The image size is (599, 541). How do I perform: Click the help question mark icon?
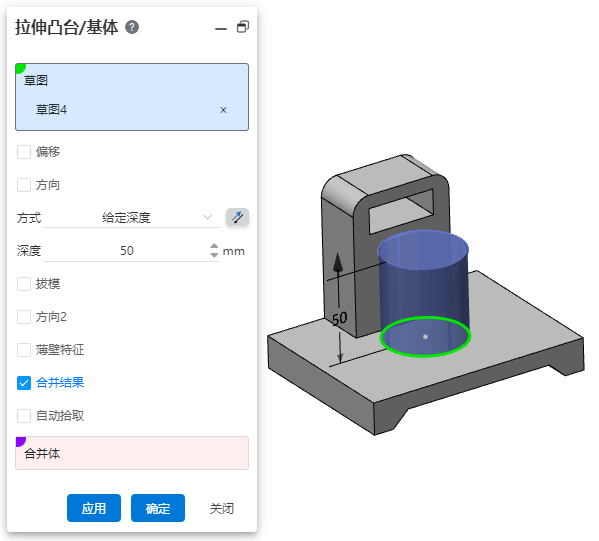[132, 27]
